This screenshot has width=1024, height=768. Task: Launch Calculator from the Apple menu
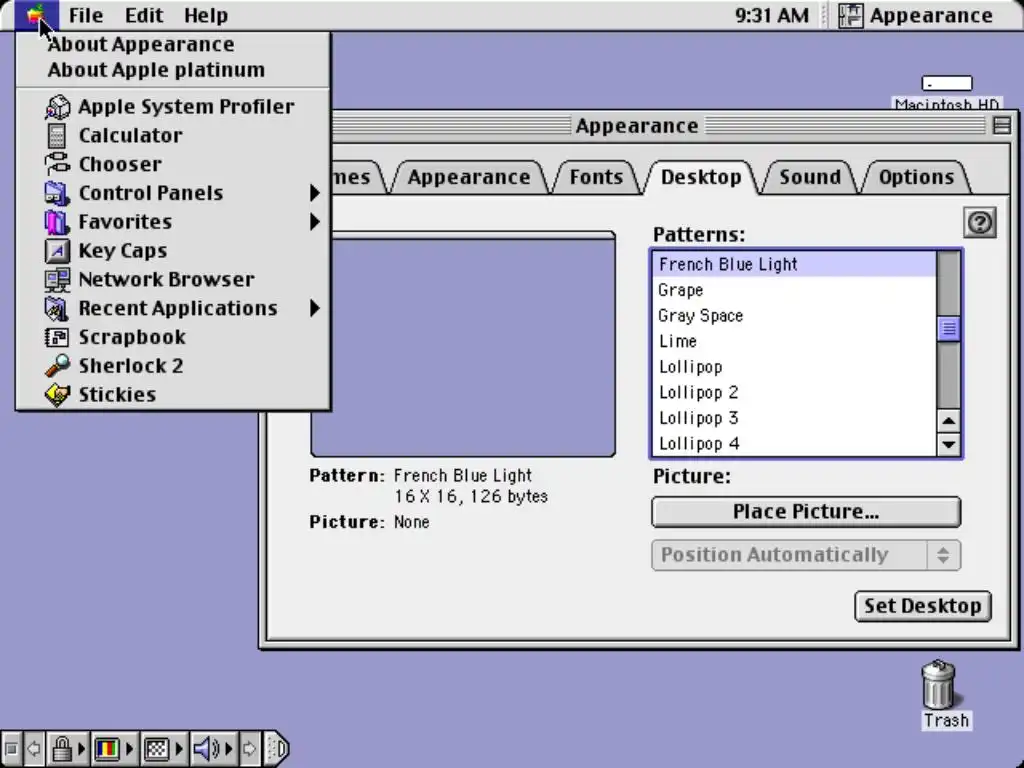pos(173,135)
